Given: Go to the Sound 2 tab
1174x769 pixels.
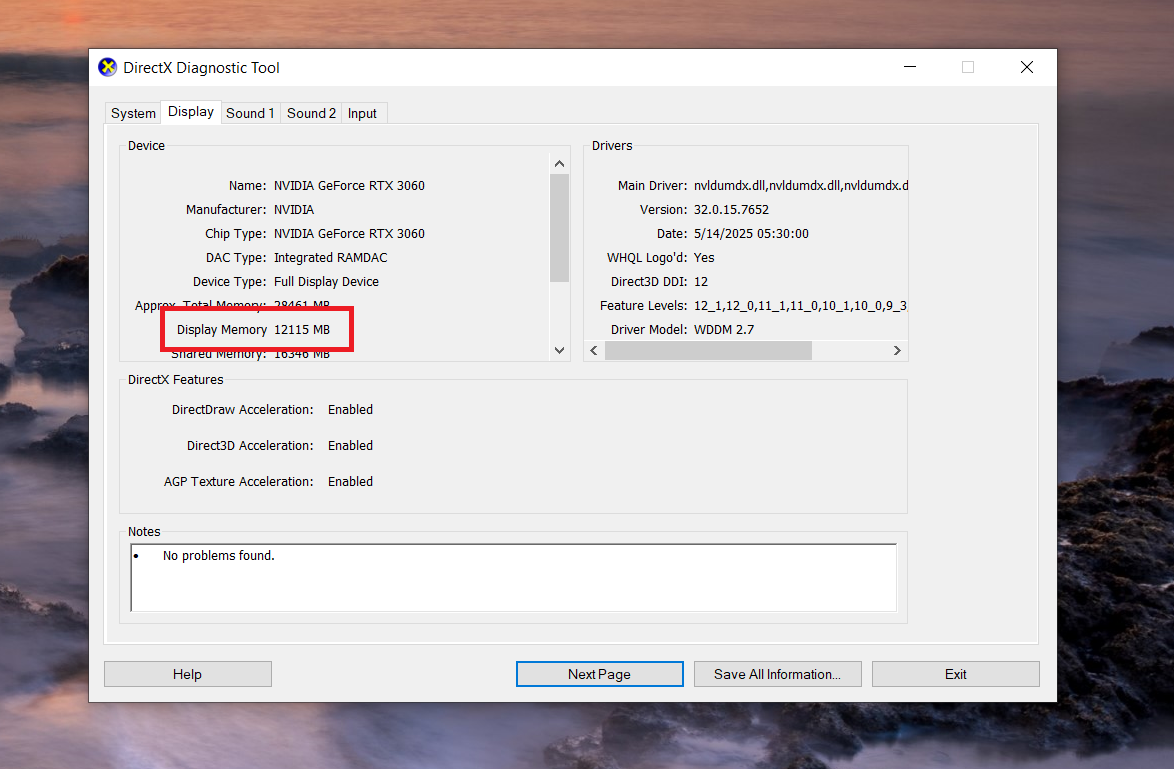Looking at the screenshot, I should coord(311,113).
